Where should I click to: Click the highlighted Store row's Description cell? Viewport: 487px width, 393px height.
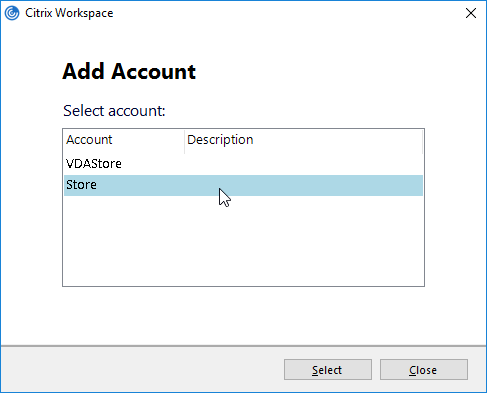pos(303,185)
